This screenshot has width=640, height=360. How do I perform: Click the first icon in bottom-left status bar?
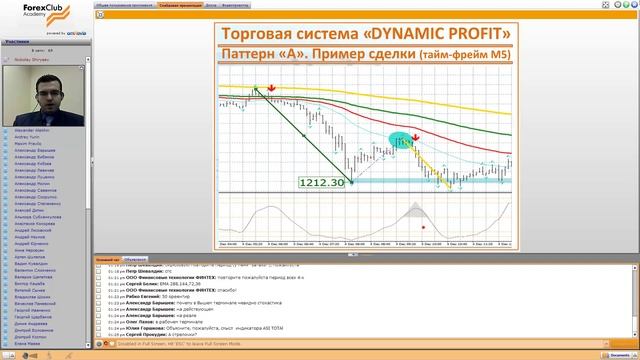point(9,356)
